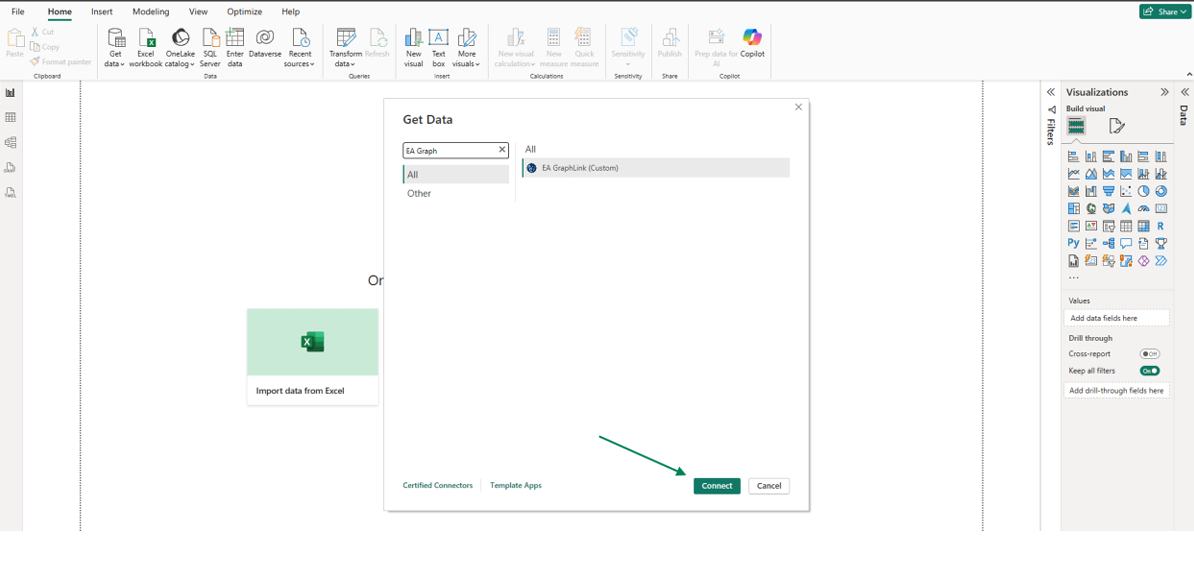Screen dimensions: 1194x572
Task: Open the SQL Server data source
Action: click(x=210, y=46)
